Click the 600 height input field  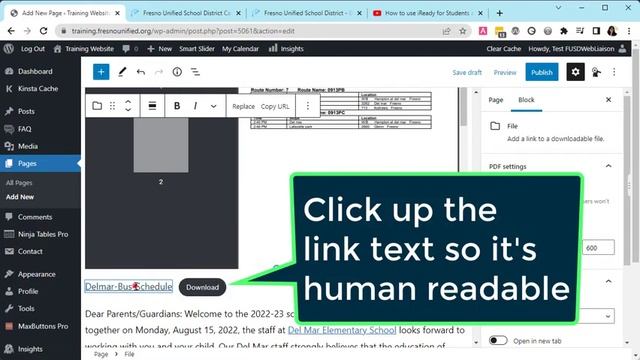(598, 247)
